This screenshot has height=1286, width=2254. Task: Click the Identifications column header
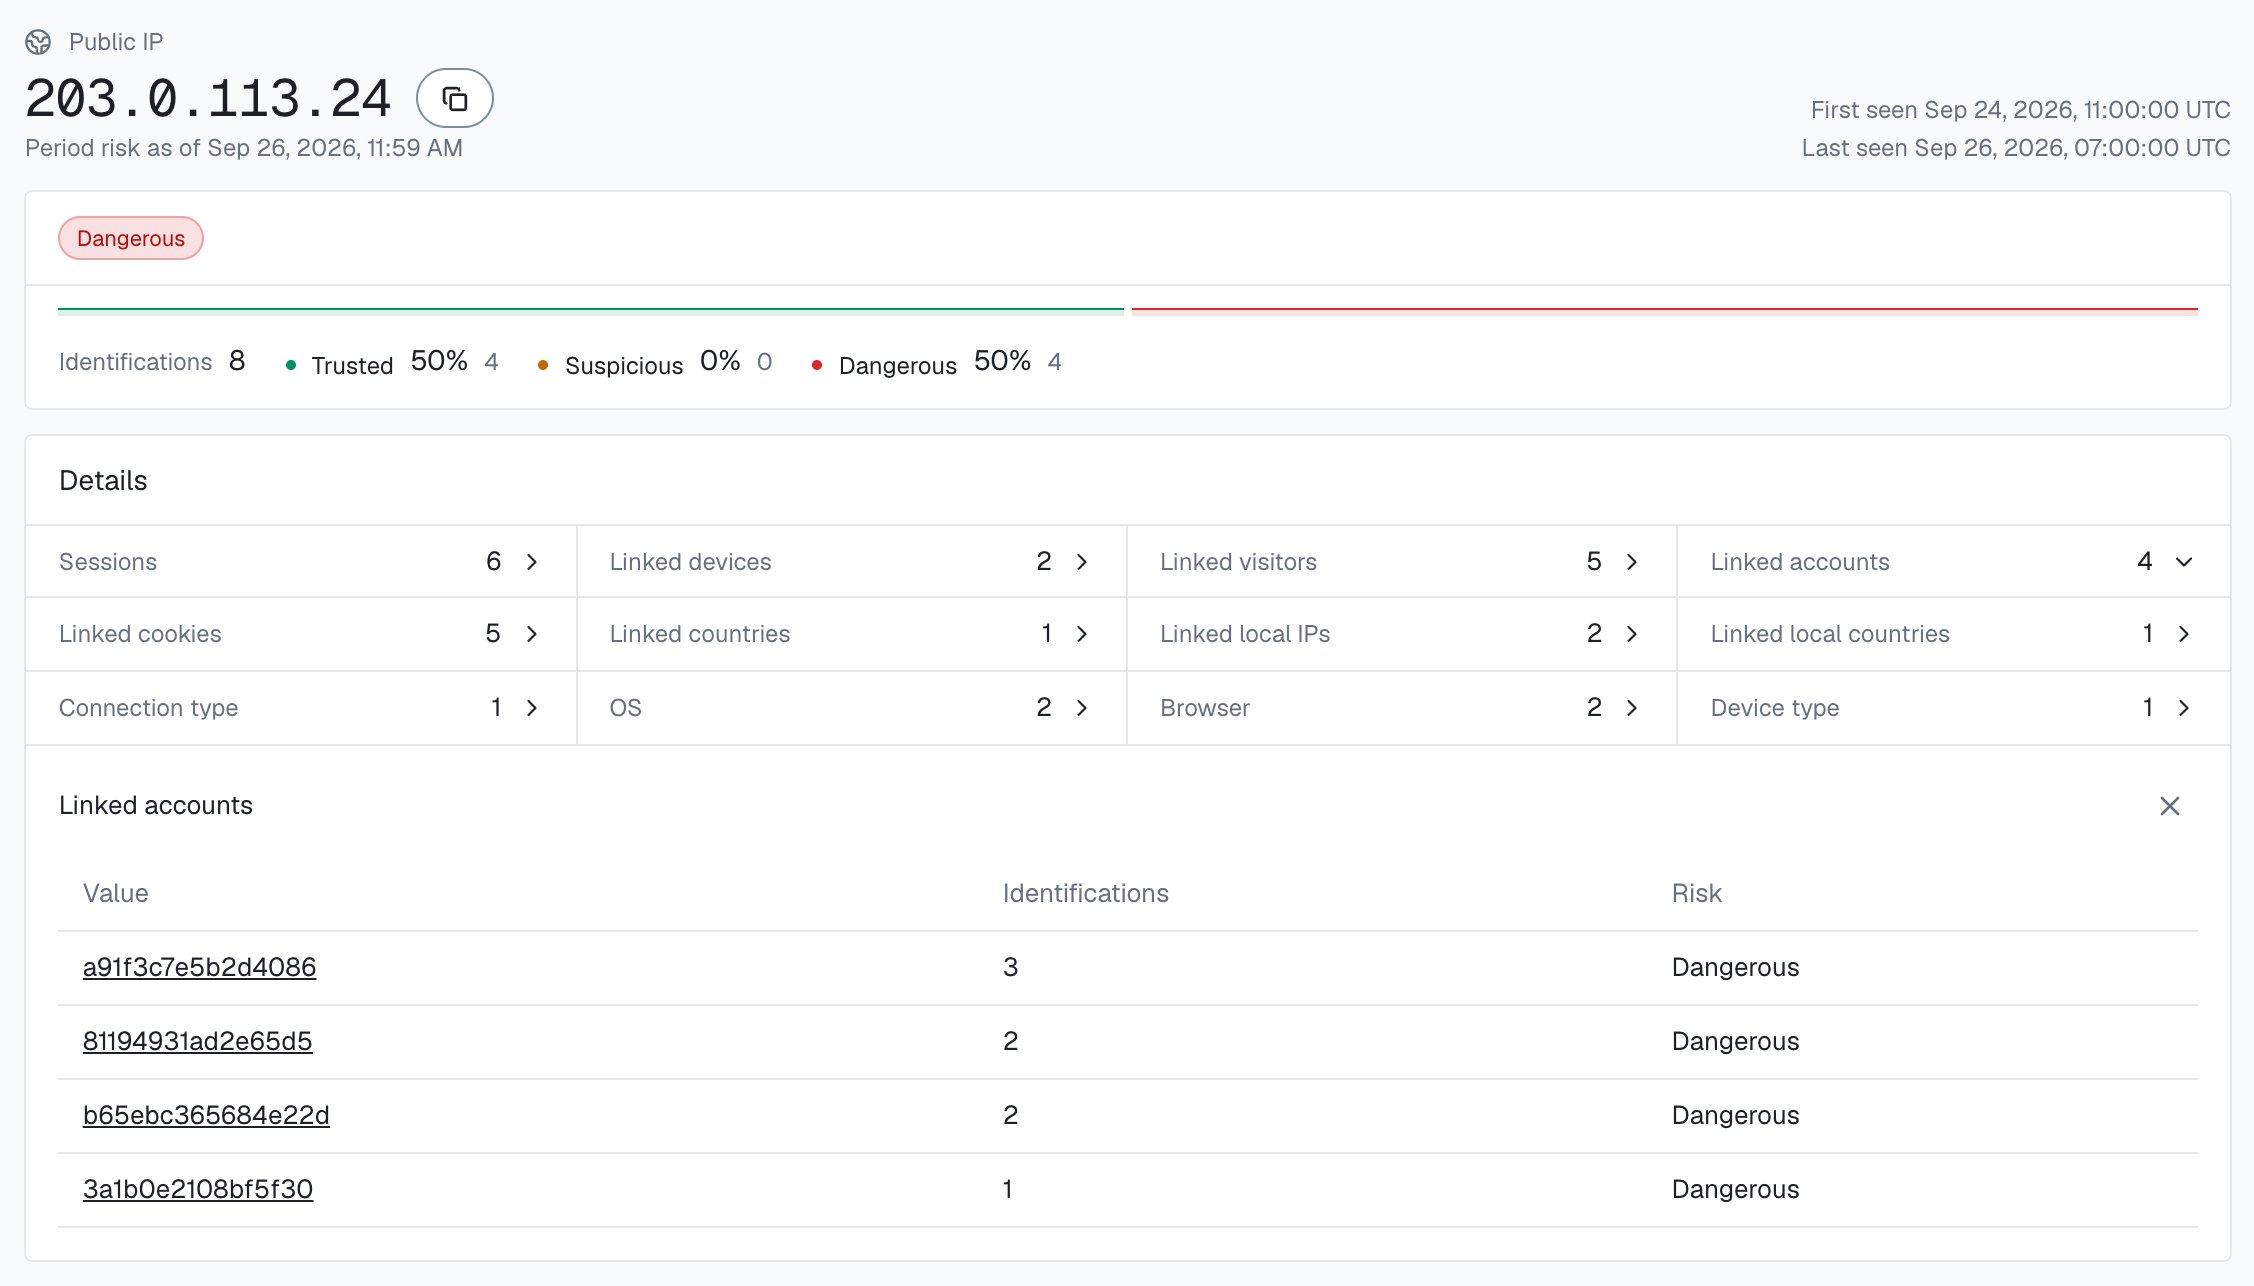click(x=1085, y=893)
